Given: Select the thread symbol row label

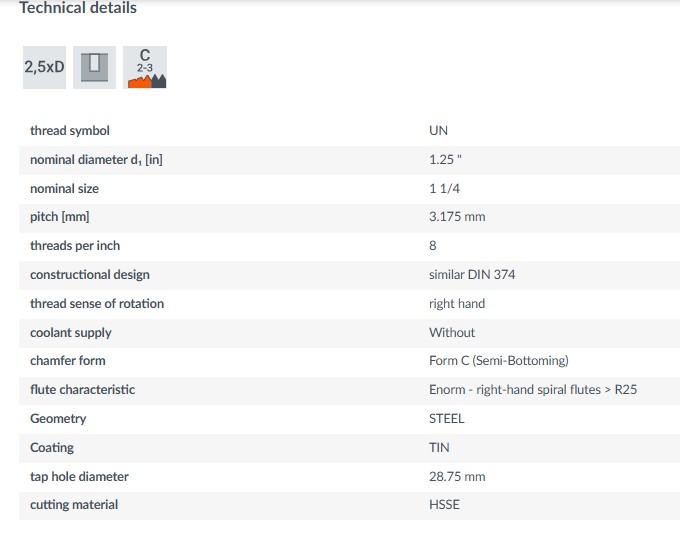Looking at the screenshot, I should 70,130.
